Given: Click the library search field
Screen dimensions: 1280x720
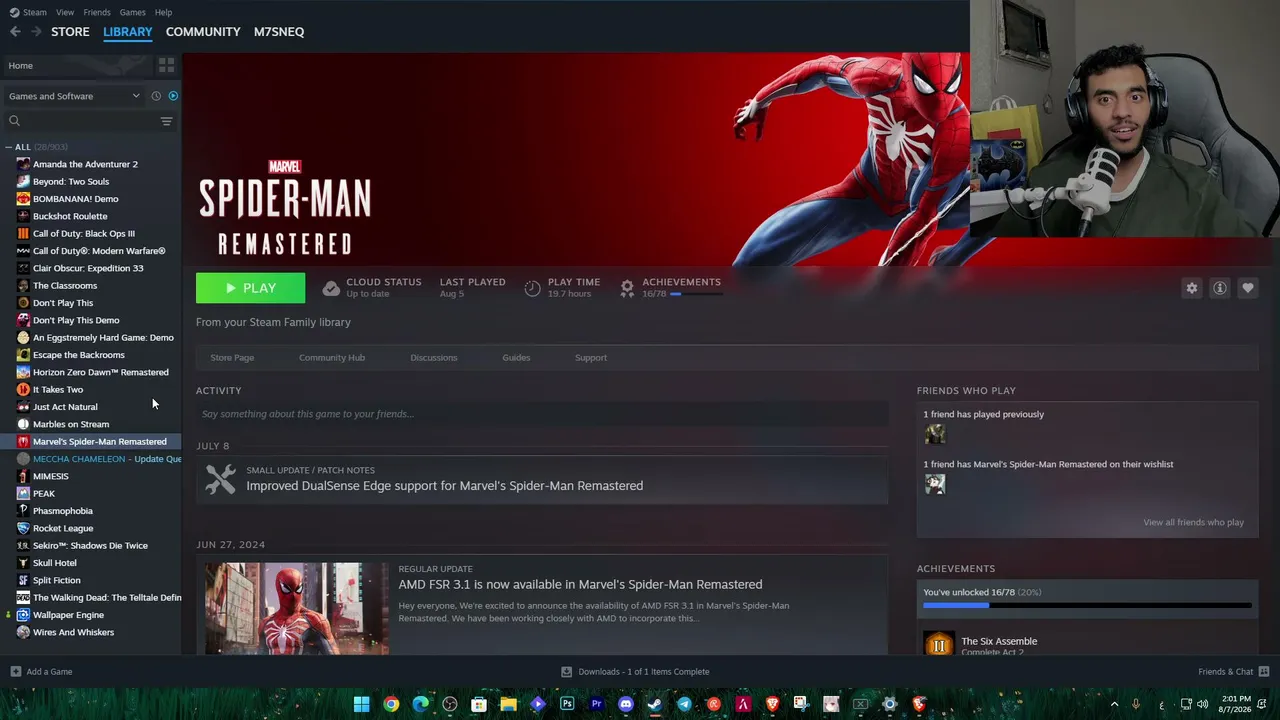Looking at the screenshot, I should (82, 121).
